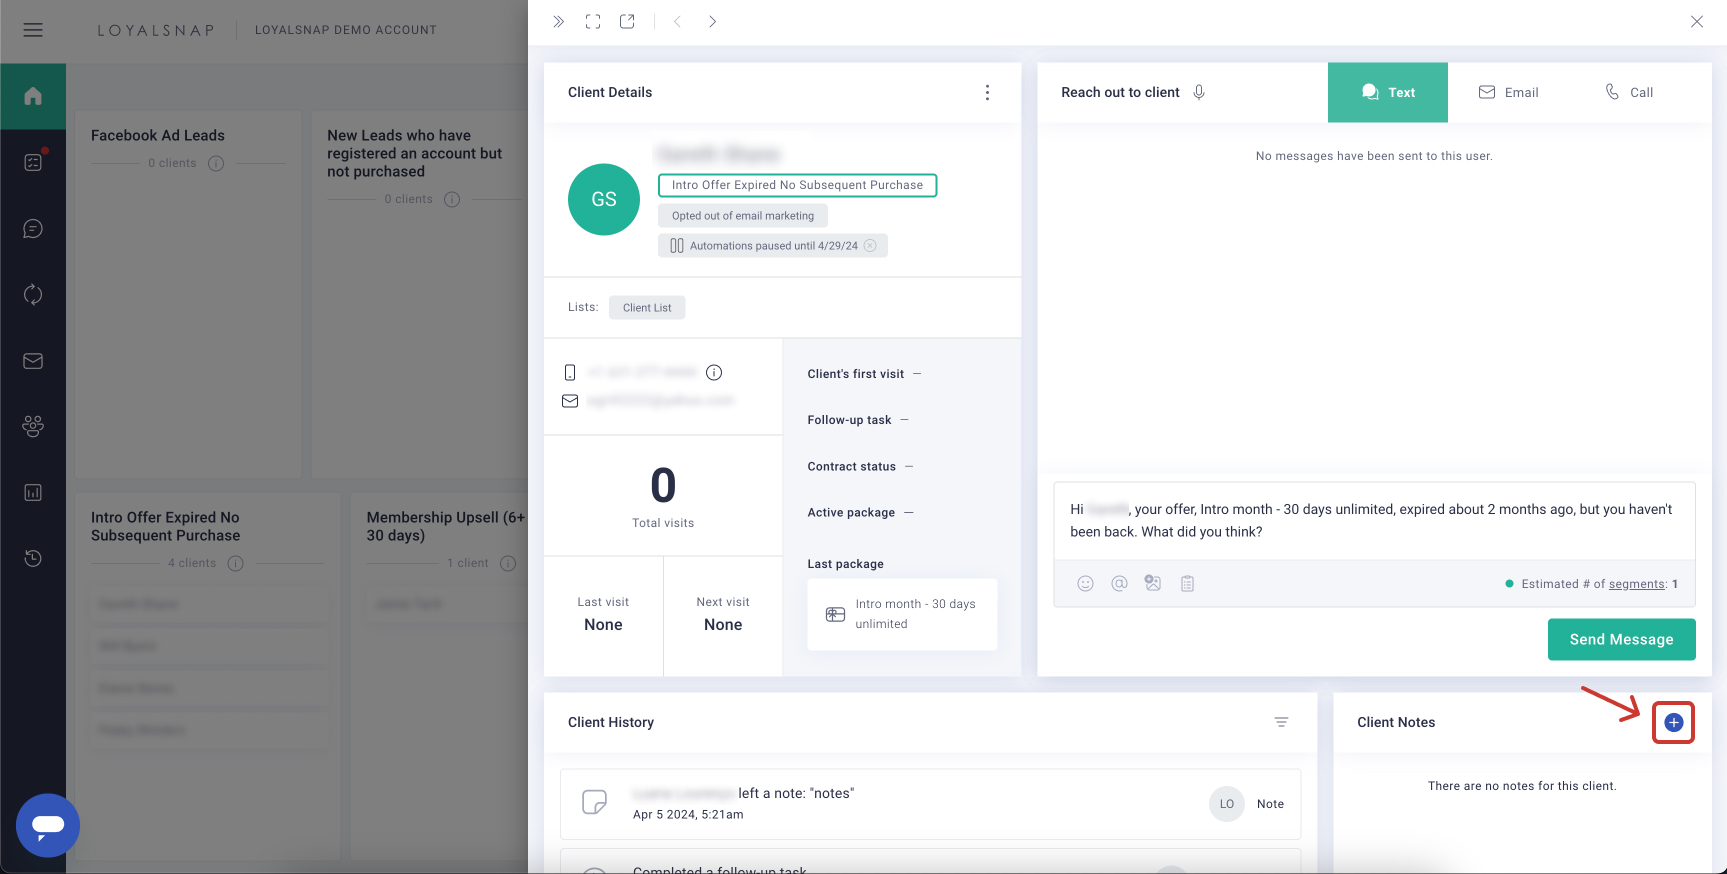
Task: Click into the text message input field
Action: (x=1373, y=521)
